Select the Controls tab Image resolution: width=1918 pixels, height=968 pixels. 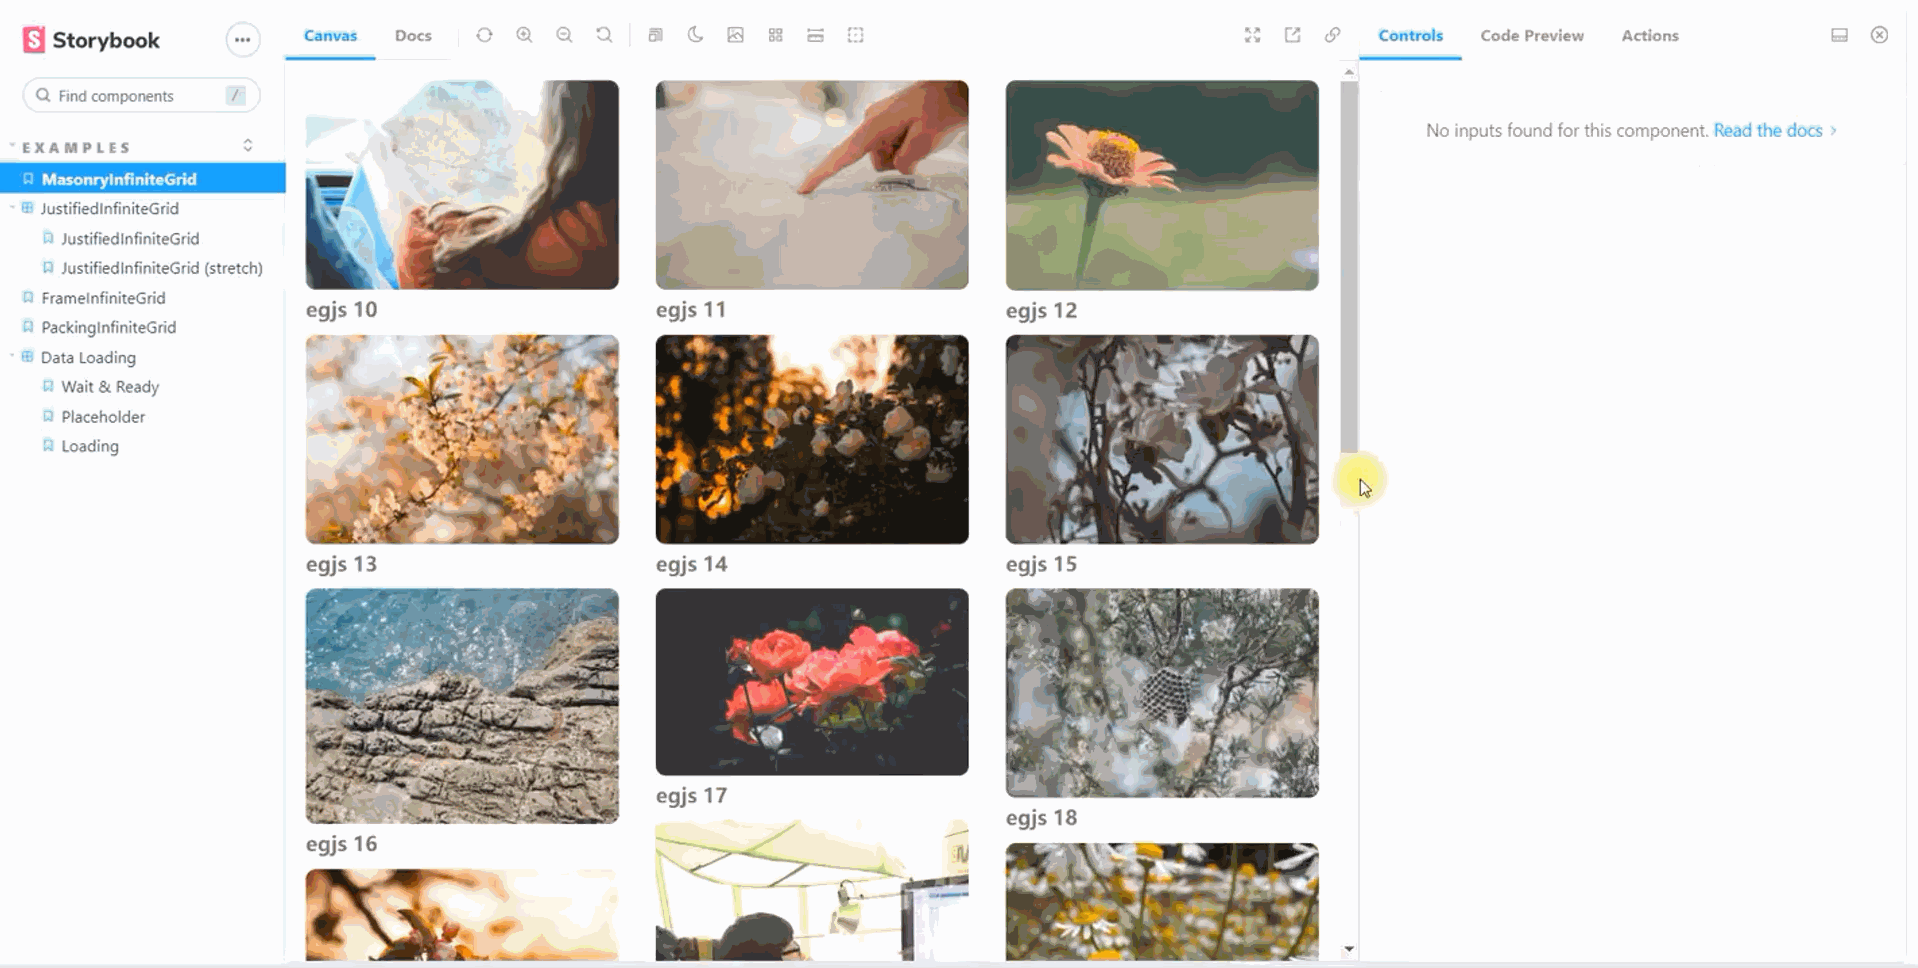pyautogui.click(x=1410, y=36)
